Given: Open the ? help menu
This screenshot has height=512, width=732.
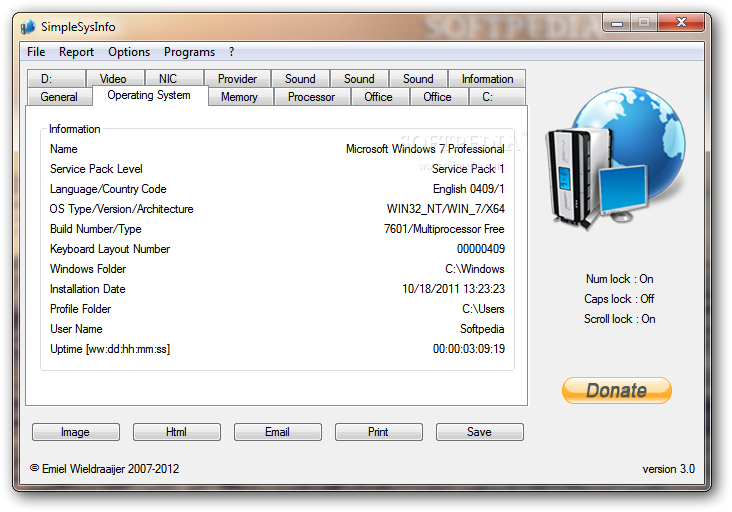Looking at the screenshot, I should click(231, 52).
